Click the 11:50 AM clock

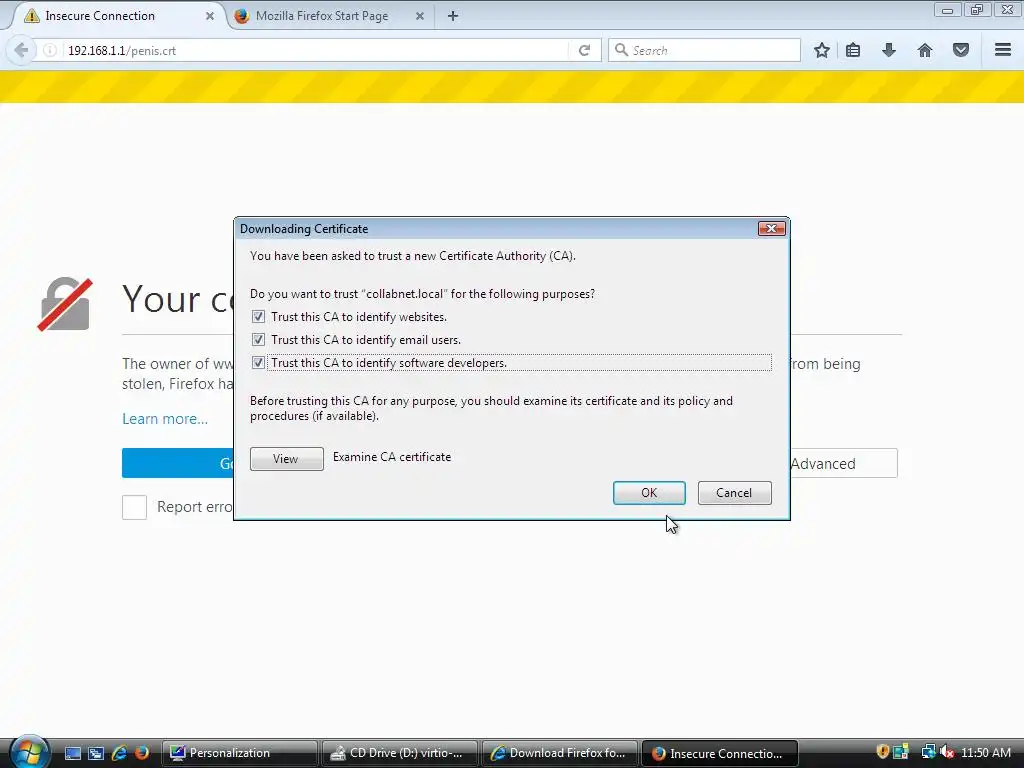[x=985, y=753]
